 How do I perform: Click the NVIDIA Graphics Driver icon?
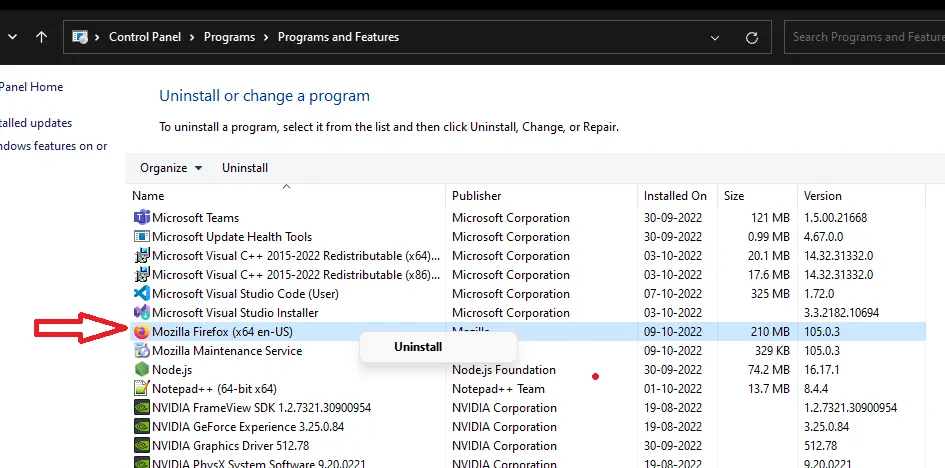[x=141, y=446]
